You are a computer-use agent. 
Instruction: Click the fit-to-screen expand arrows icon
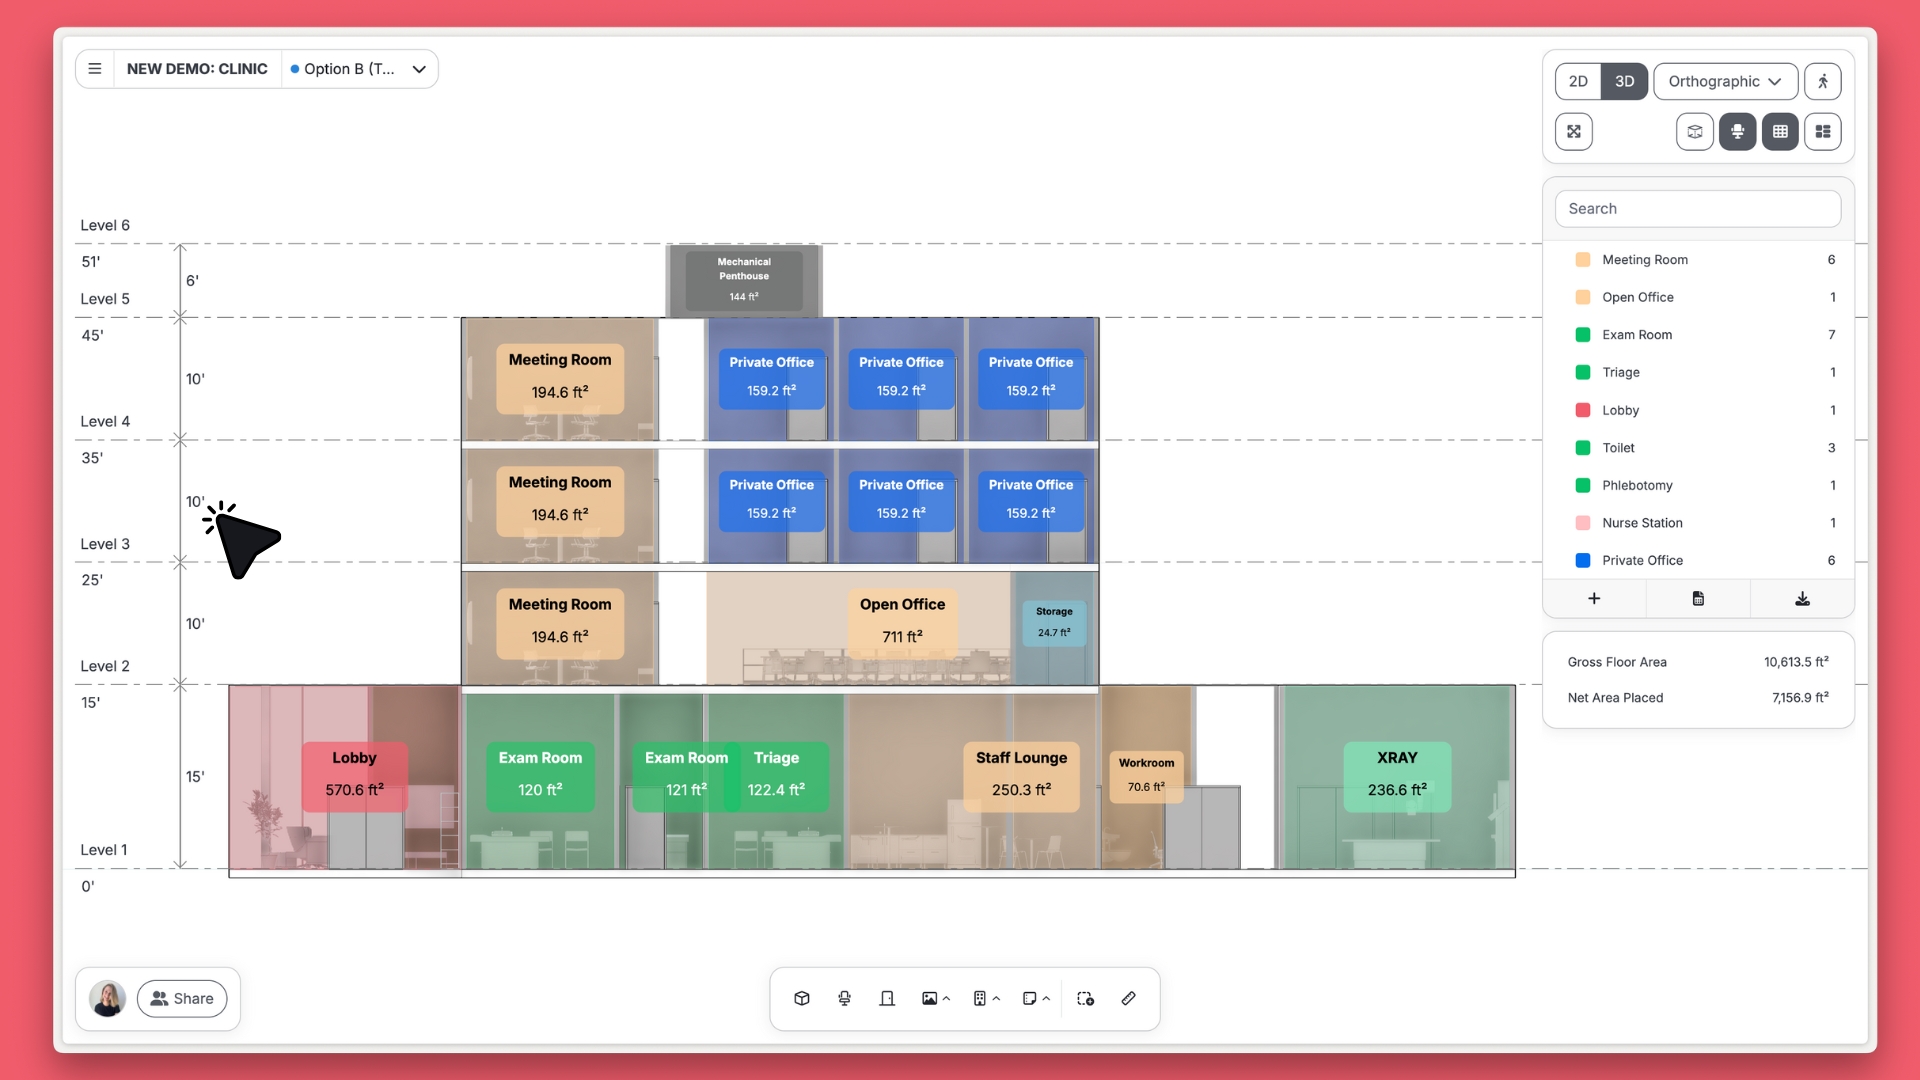coord(1574,131)
